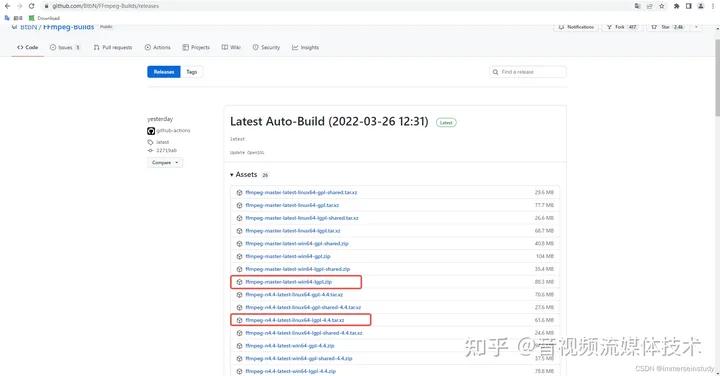The height and width of the screenshot is (376, 720).
Task: Open the Actions tab
Action: (158, 47)
